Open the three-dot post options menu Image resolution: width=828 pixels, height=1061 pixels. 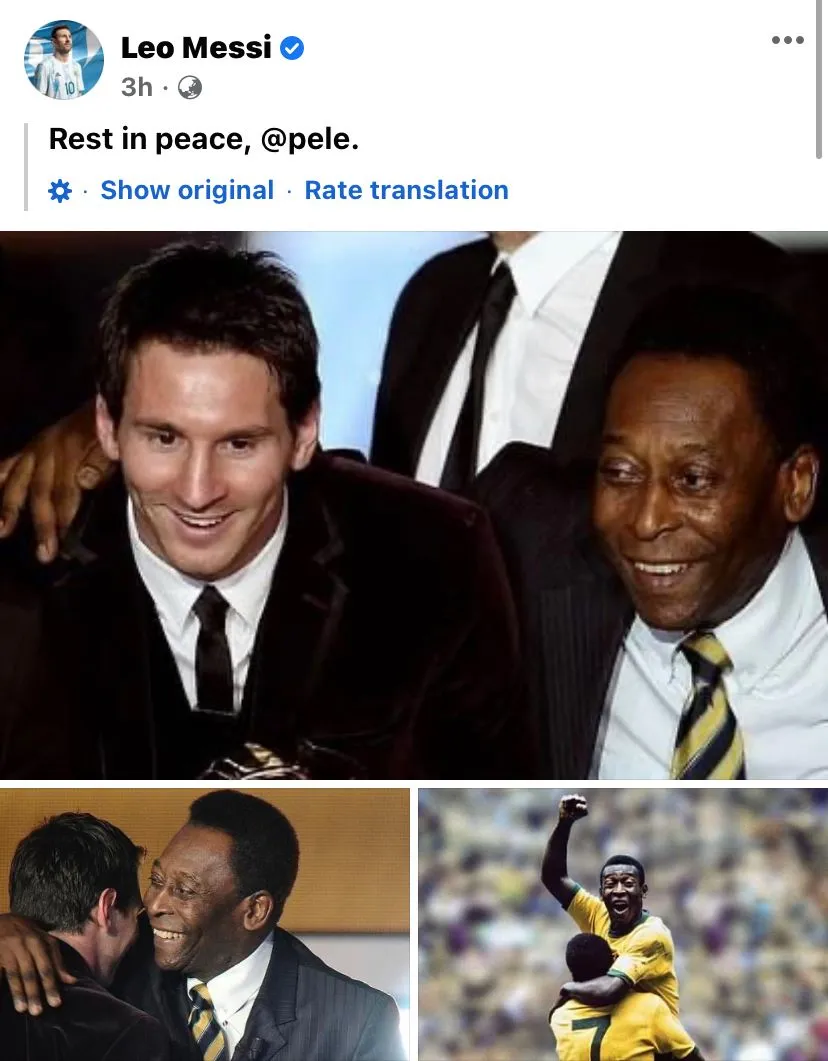787,40
